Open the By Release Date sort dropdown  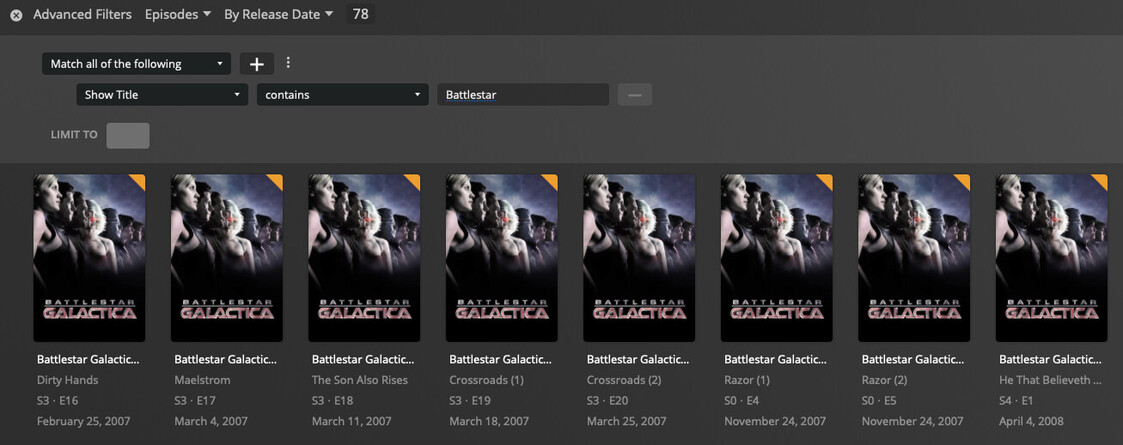tap(279, 14)
